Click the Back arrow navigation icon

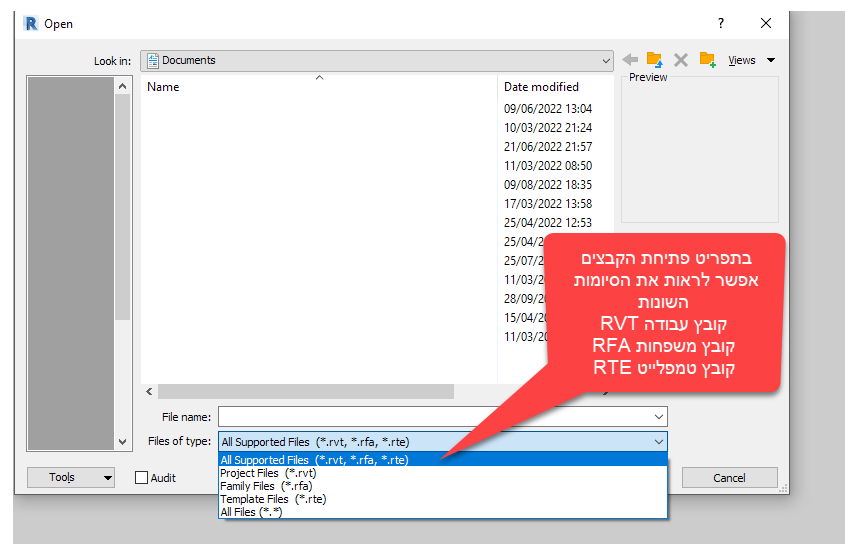pyautogui.click(x=630, y=60)
